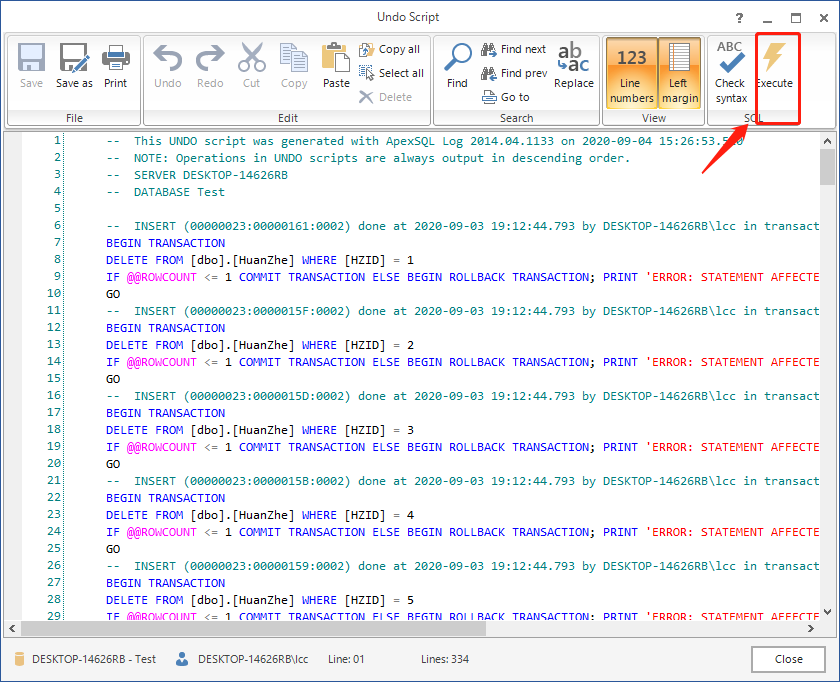
Task: Open Go to line
Action: tap(505, 97)
